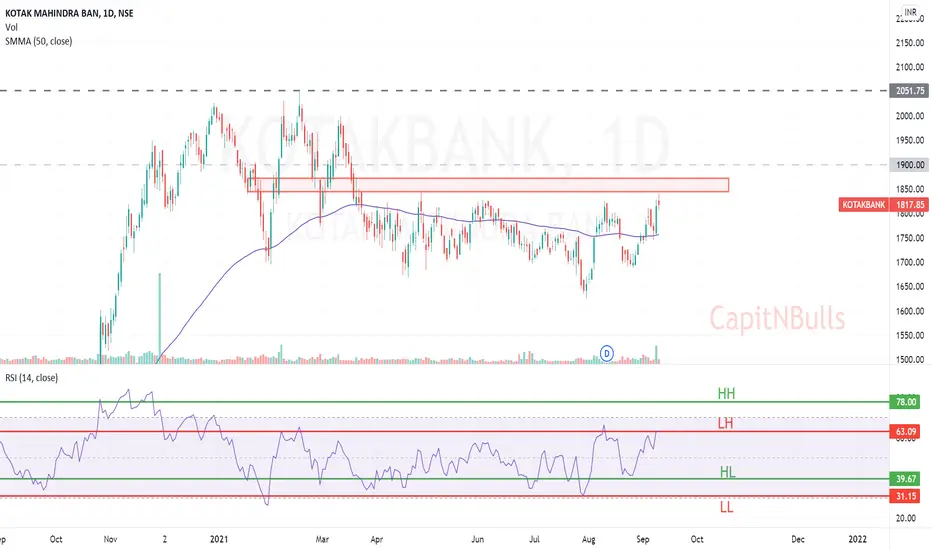
Task: Select the 31.15 RSI level label
Action: [905, 496]
